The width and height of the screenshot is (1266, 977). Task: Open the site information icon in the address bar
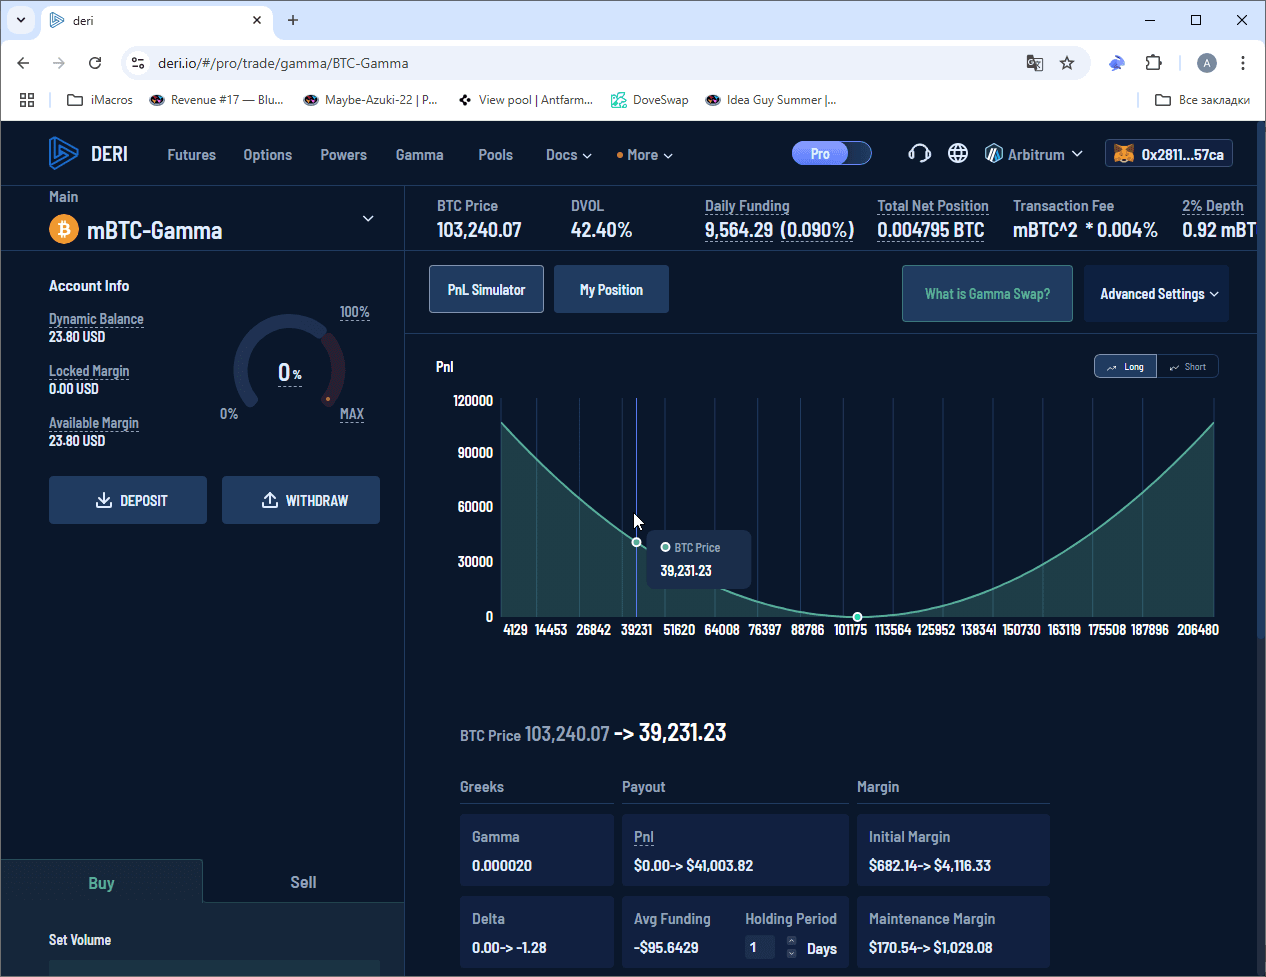pyautogui.click(x=139, y=63)
